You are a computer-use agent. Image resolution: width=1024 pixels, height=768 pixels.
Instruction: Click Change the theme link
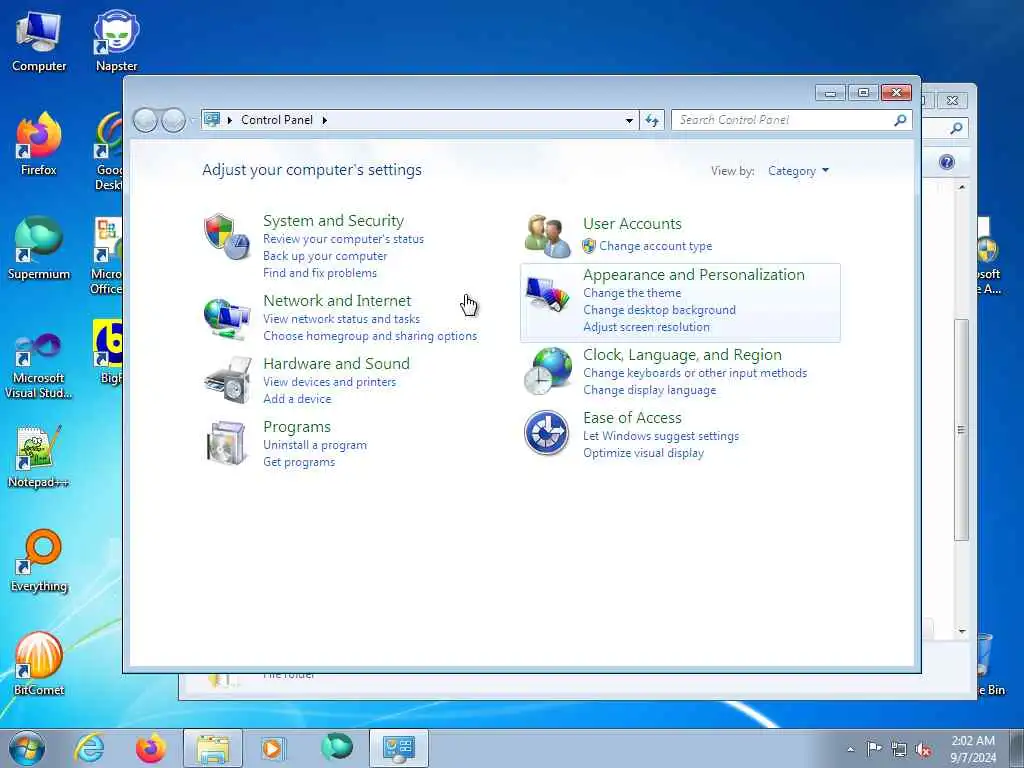(632, 293)
